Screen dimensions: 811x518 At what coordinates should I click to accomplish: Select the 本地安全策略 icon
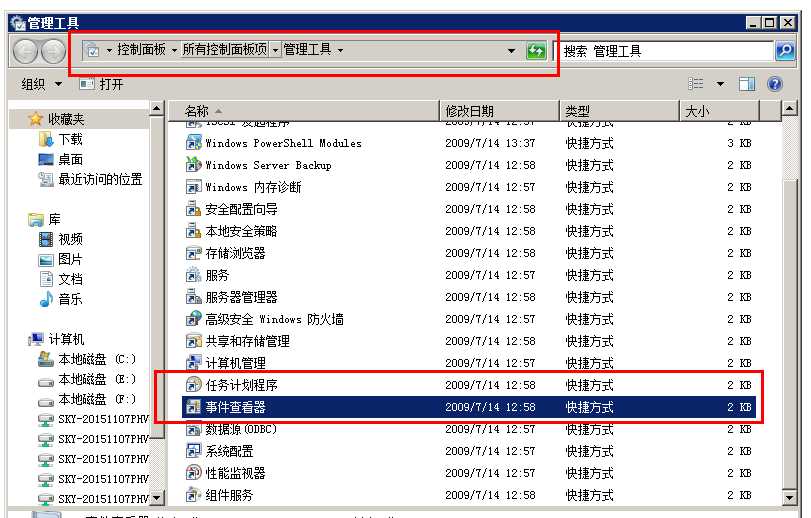coord(193,231)
